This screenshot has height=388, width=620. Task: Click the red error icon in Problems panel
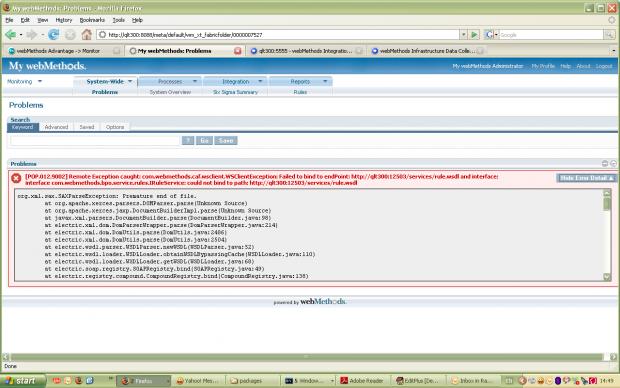16,178
